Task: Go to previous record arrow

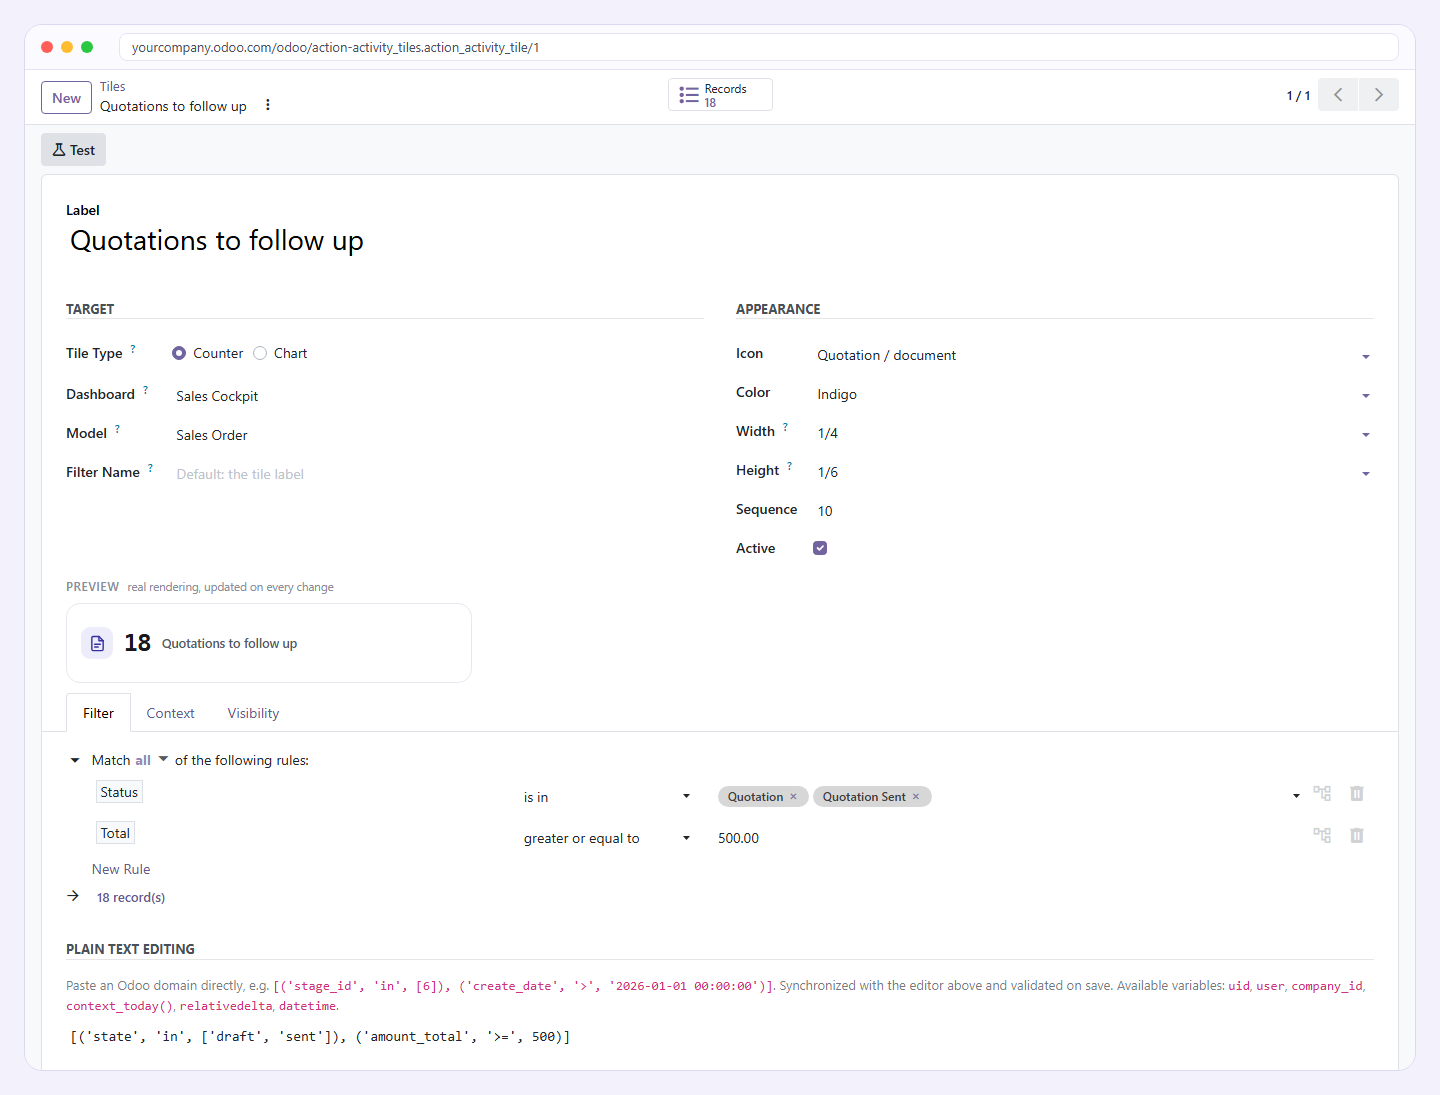Action: click(1338, 95)
